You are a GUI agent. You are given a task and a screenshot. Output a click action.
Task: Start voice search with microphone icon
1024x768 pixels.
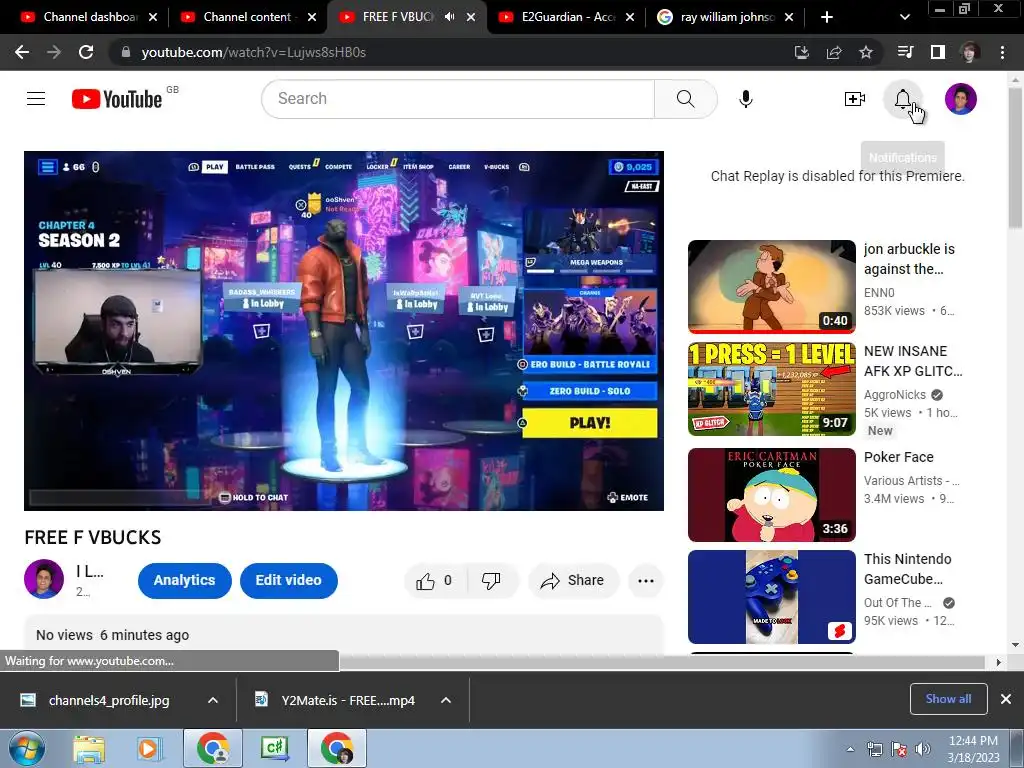(x=746, y=99)
